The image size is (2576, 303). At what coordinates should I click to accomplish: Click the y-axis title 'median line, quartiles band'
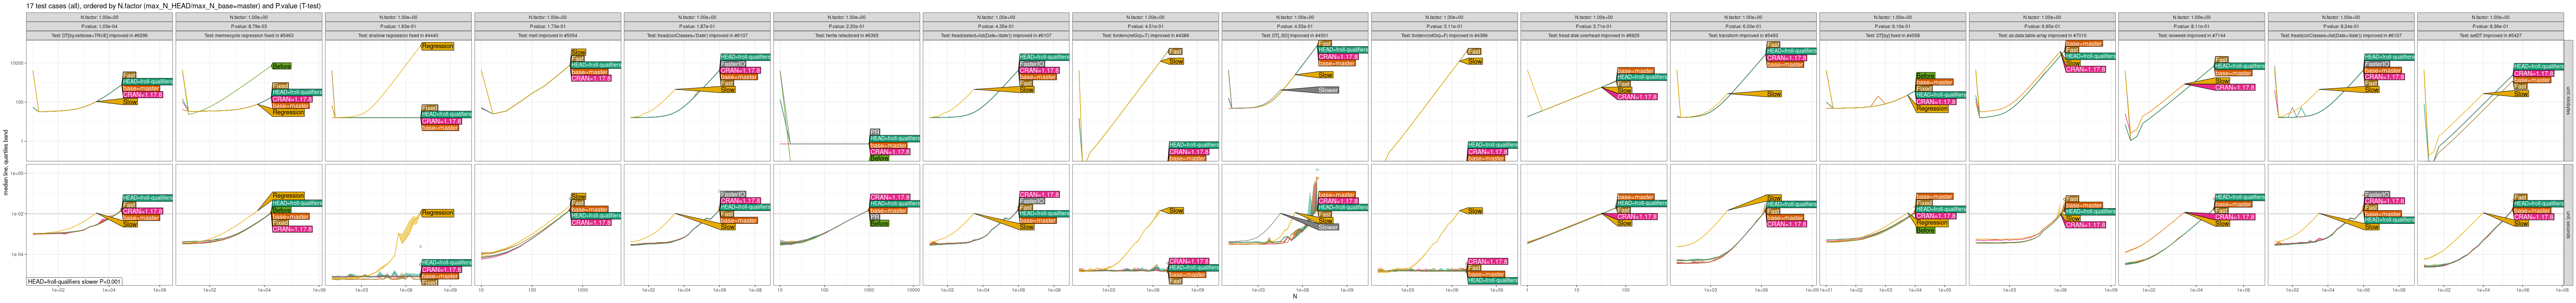pyautogui.click(x=6, y=162)
